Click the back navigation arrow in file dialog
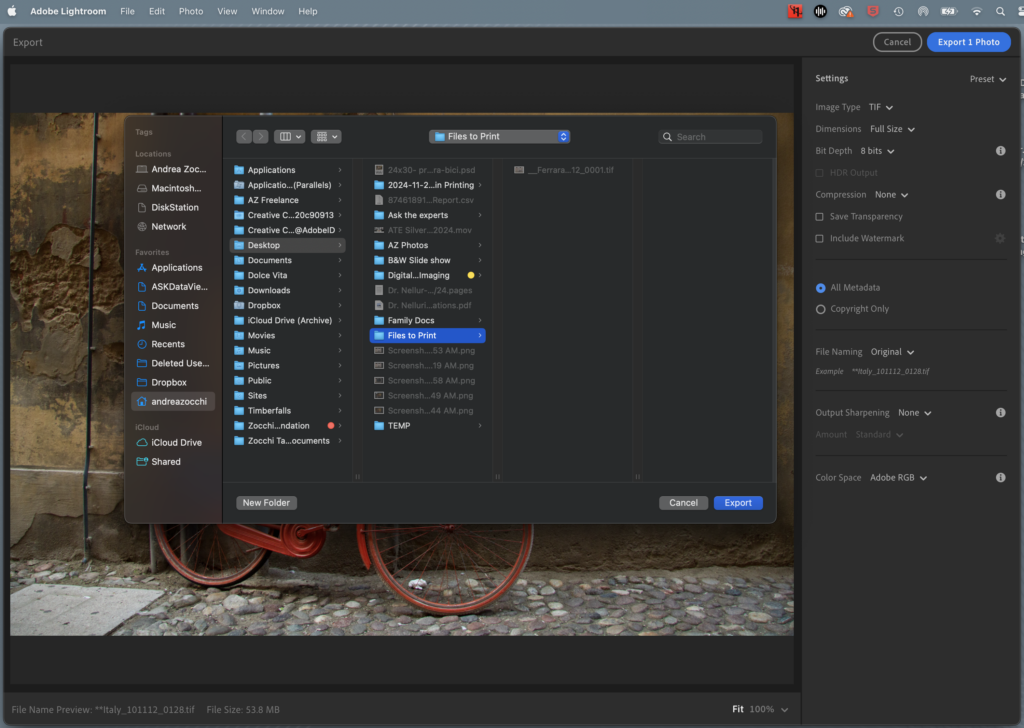1024x728 pixels. pos(244,137)
